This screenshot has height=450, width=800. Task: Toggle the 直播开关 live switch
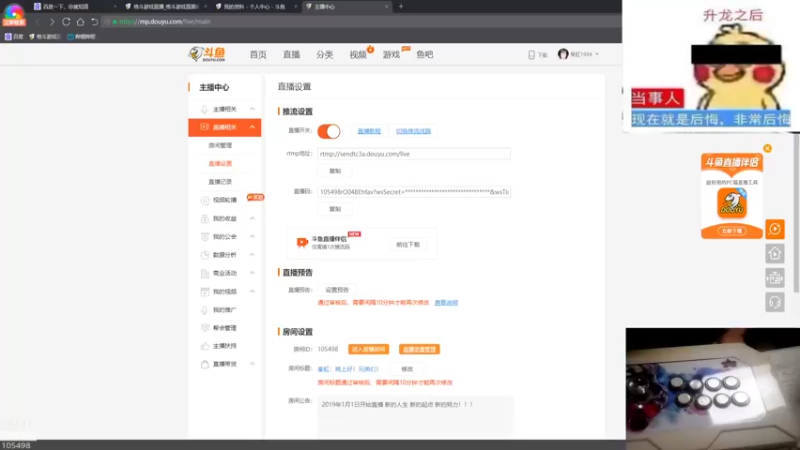click(x=329, y=131)
